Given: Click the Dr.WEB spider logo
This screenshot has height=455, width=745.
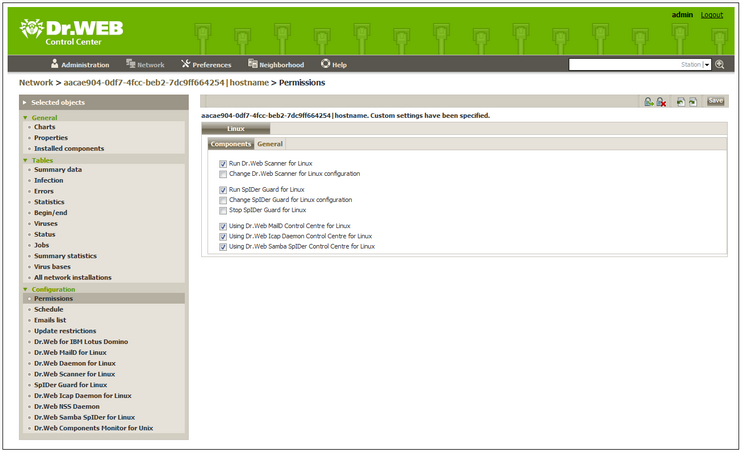Looking at the screenshot, I should coord(31,28).
